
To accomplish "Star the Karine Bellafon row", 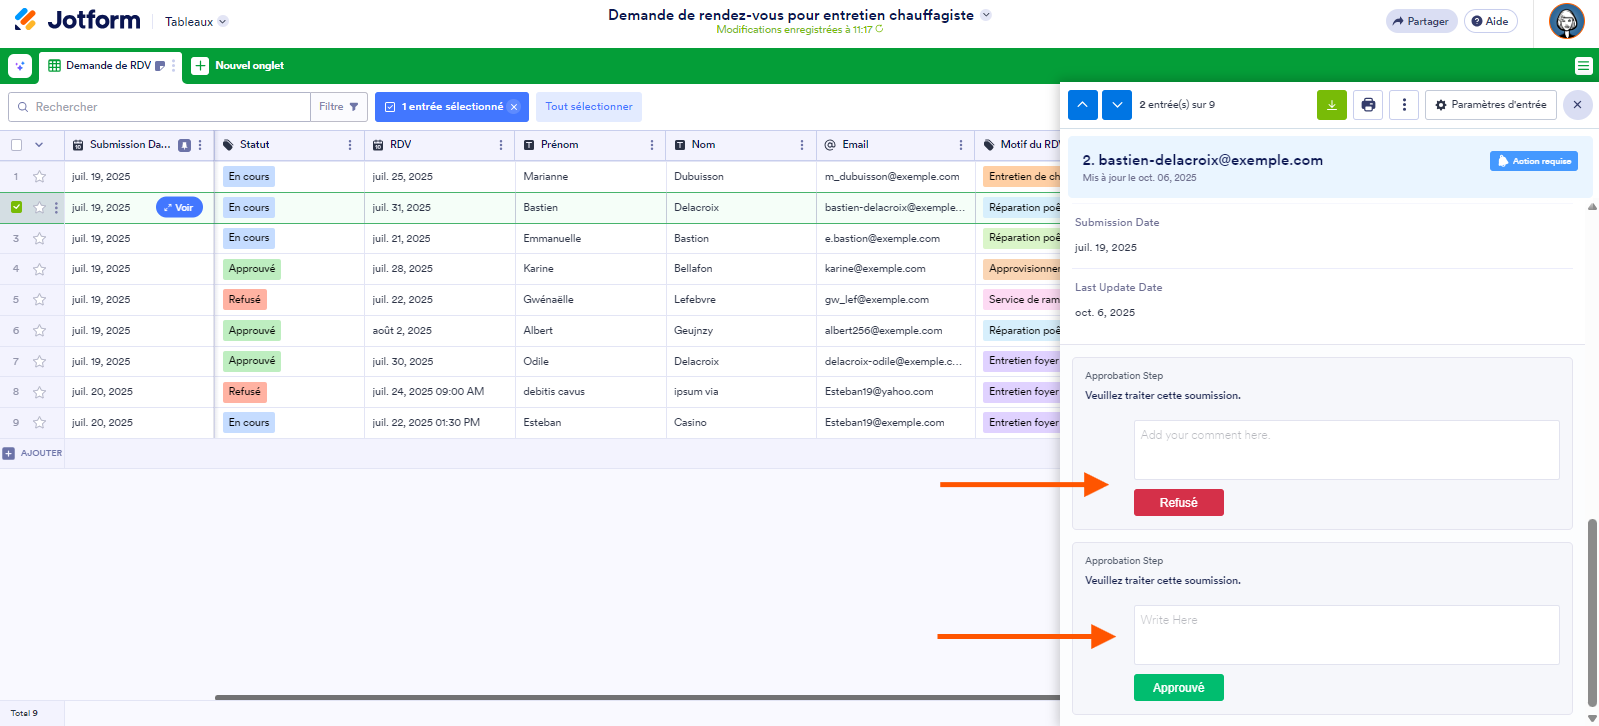I will coord(40,269).
